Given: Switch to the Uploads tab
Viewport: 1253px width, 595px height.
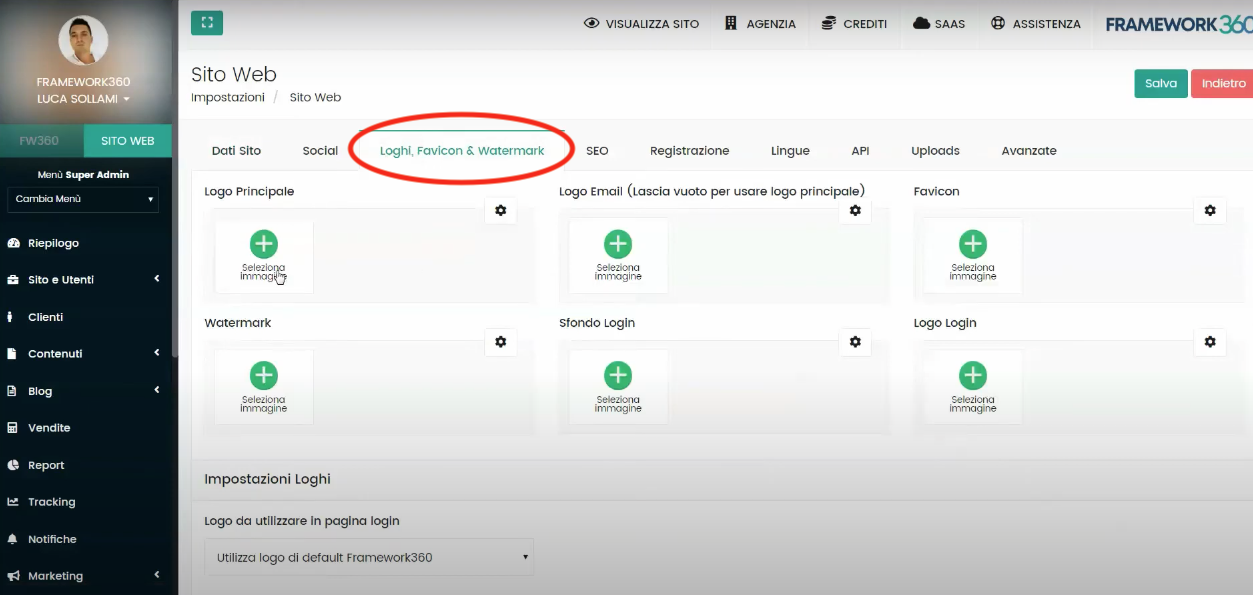Looking at the screenshot, I should [x=935, y=151].
